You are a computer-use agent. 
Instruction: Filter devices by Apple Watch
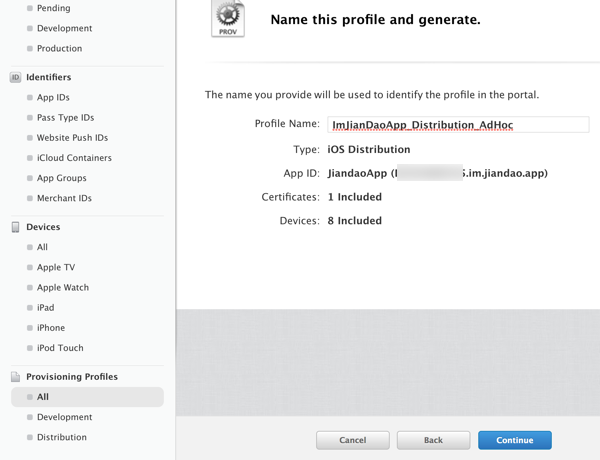(x=63, y=287)
